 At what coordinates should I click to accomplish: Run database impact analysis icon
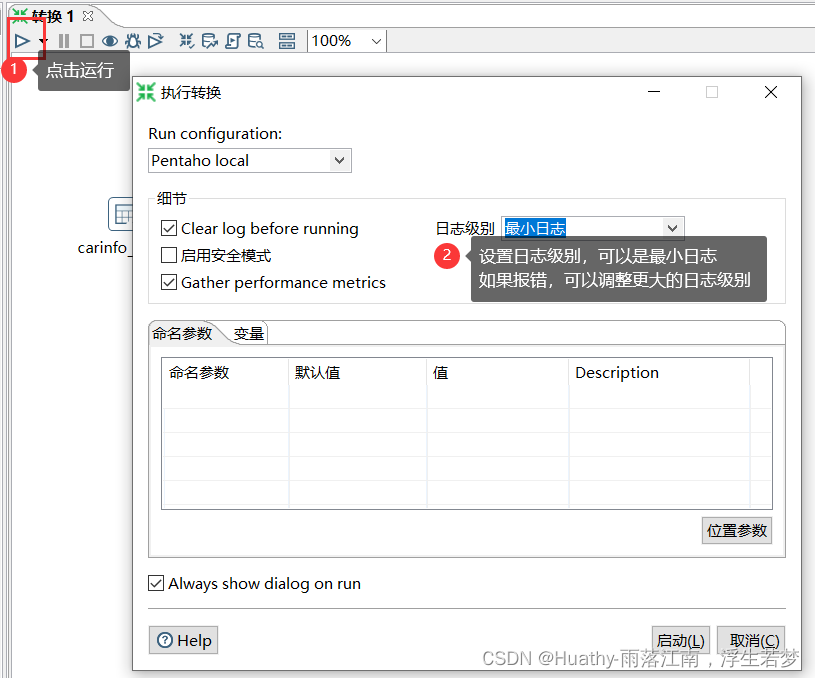(210, 41)
